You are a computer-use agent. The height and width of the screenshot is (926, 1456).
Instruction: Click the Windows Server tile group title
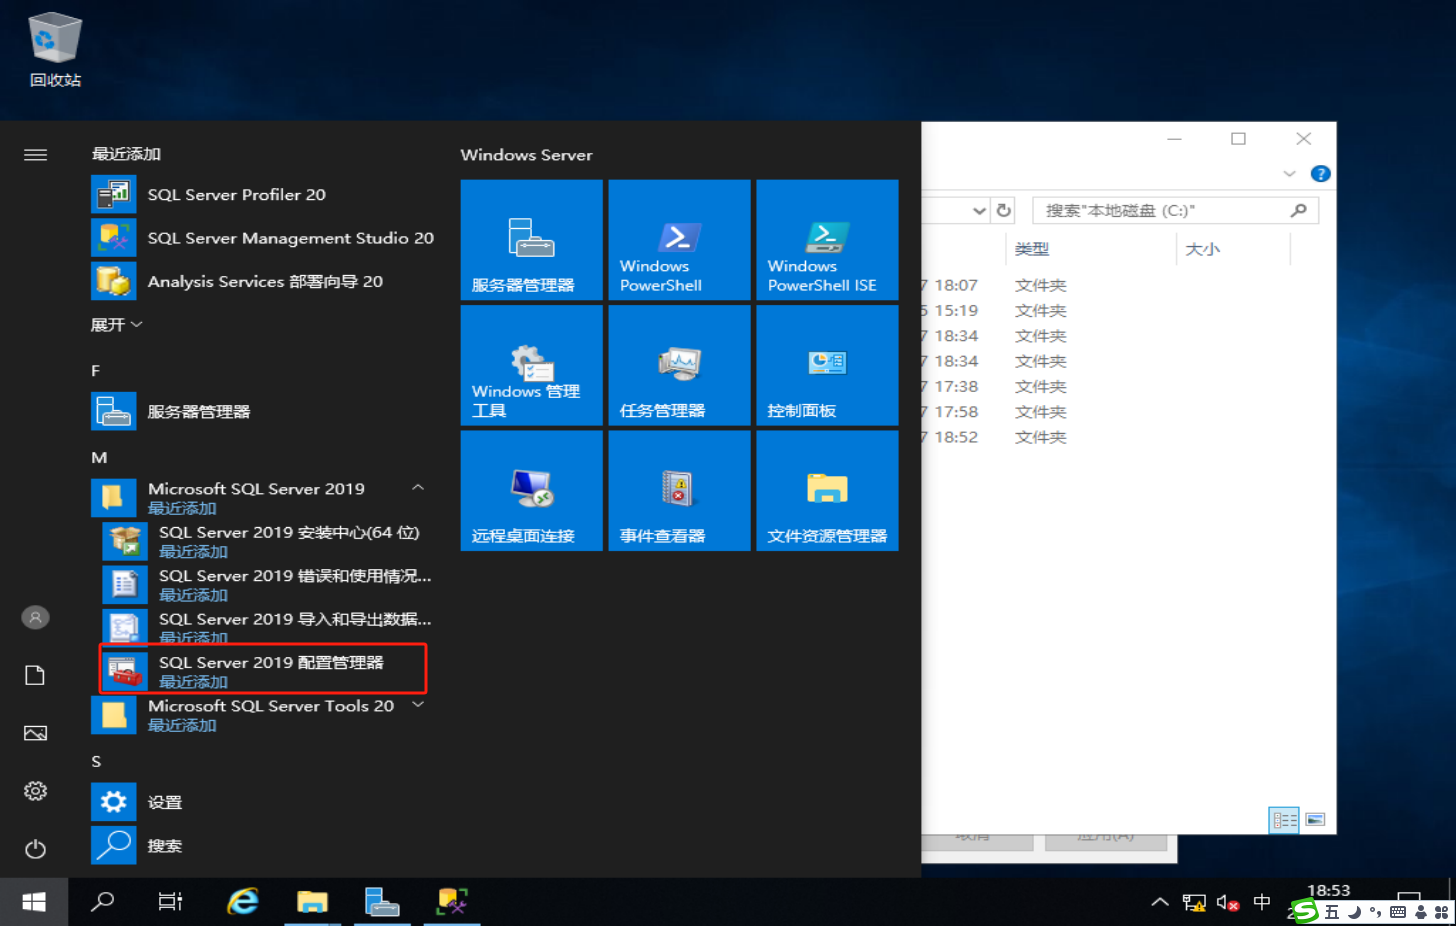(526, 155)
